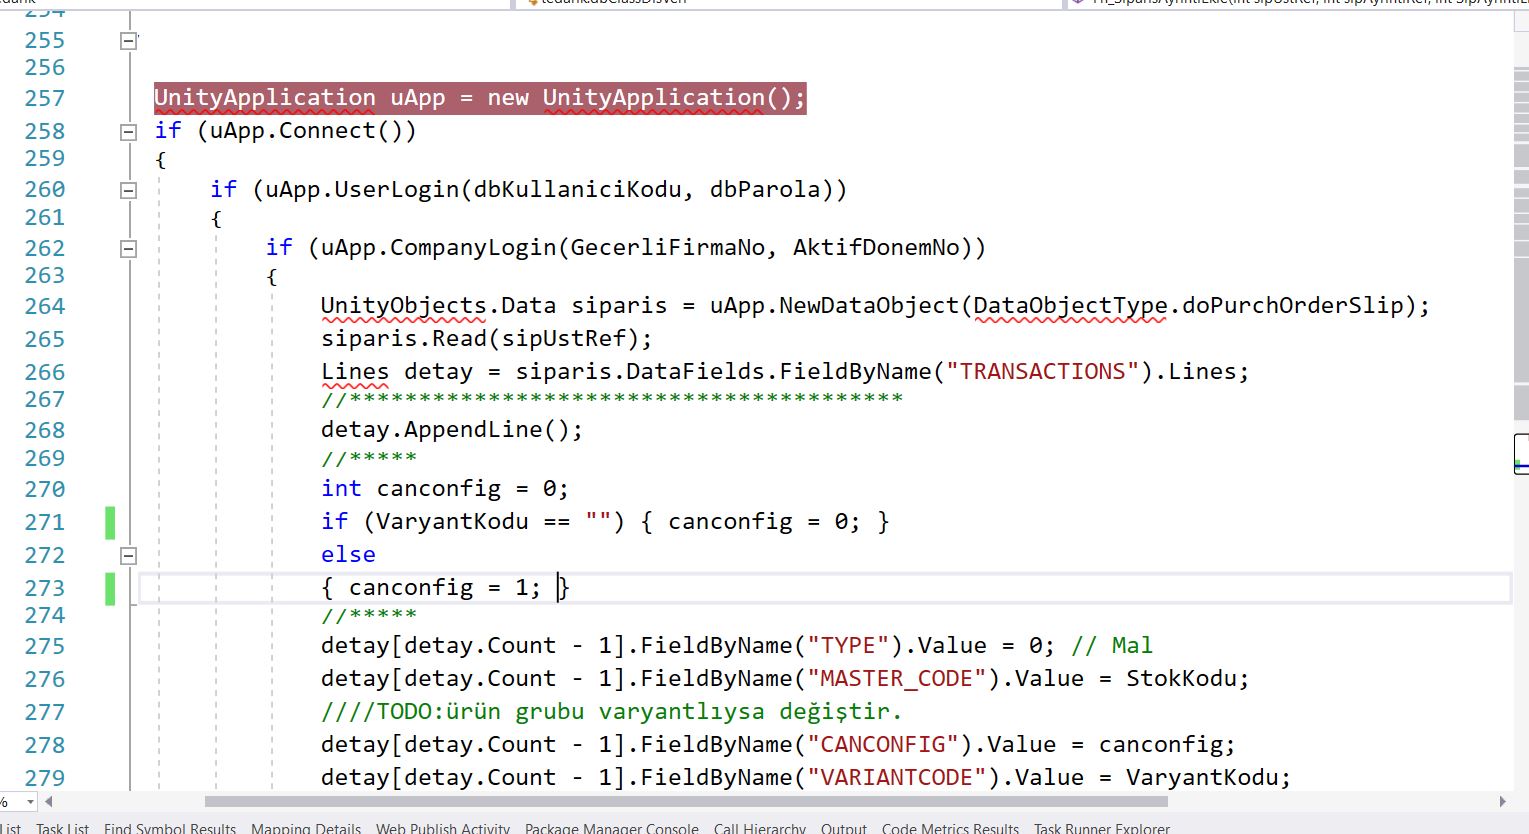
Task: Collapse the if uApp.Connect() block
Action: point(128,131)
